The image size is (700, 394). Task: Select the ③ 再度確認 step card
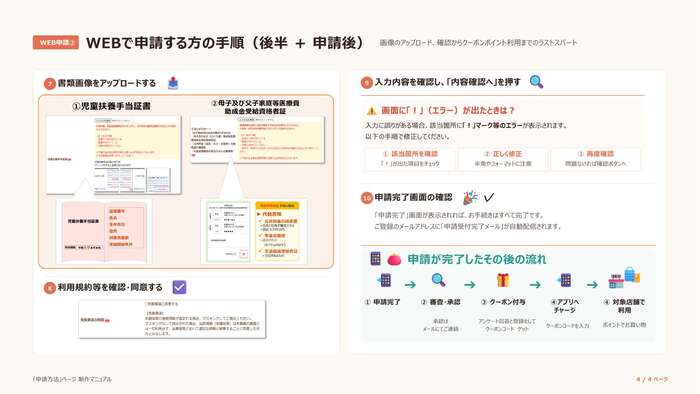click(596, 159)
